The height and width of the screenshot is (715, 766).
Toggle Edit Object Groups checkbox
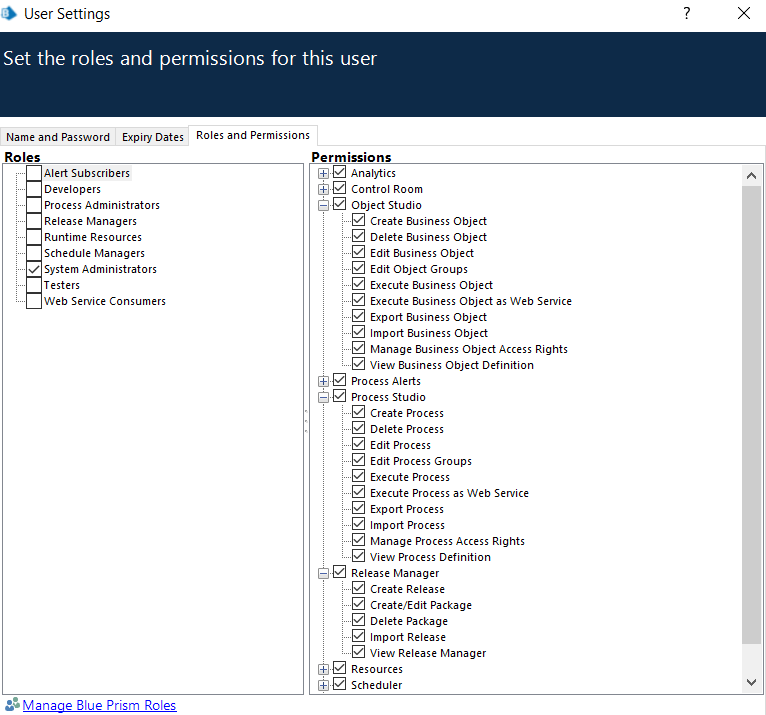[x=359, y=268]
